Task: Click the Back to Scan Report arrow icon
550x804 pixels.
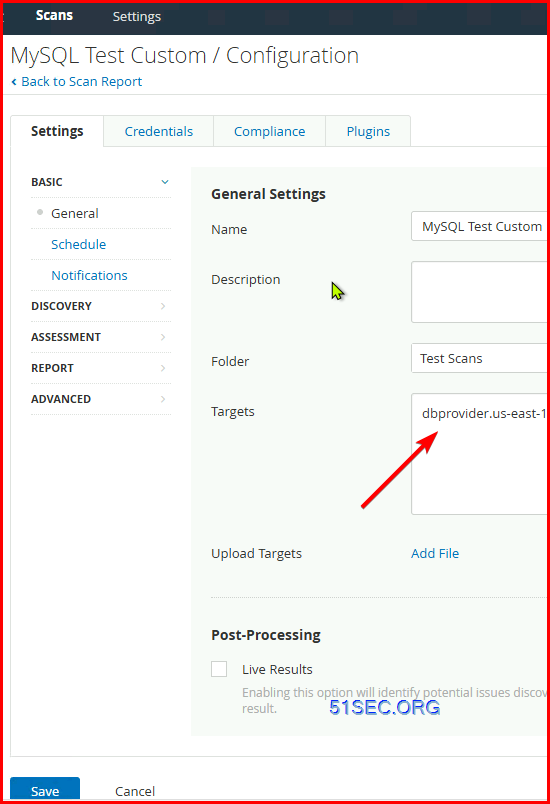Action: [x=14, y=82]
